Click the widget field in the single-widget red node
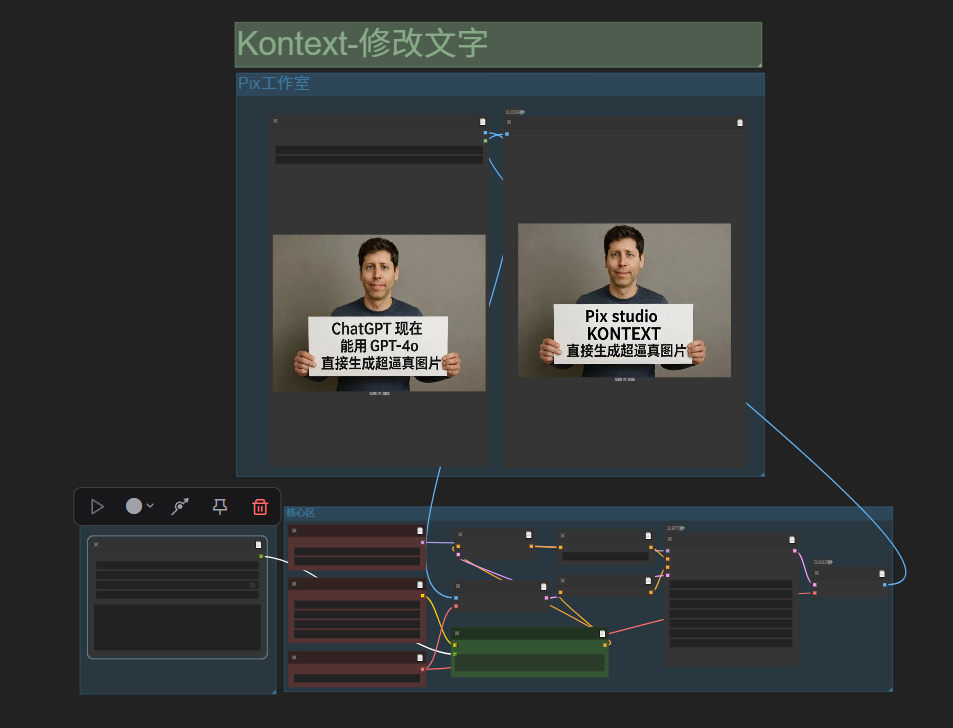Viewport: 953px width, 728px height. (x=357, y=678)
